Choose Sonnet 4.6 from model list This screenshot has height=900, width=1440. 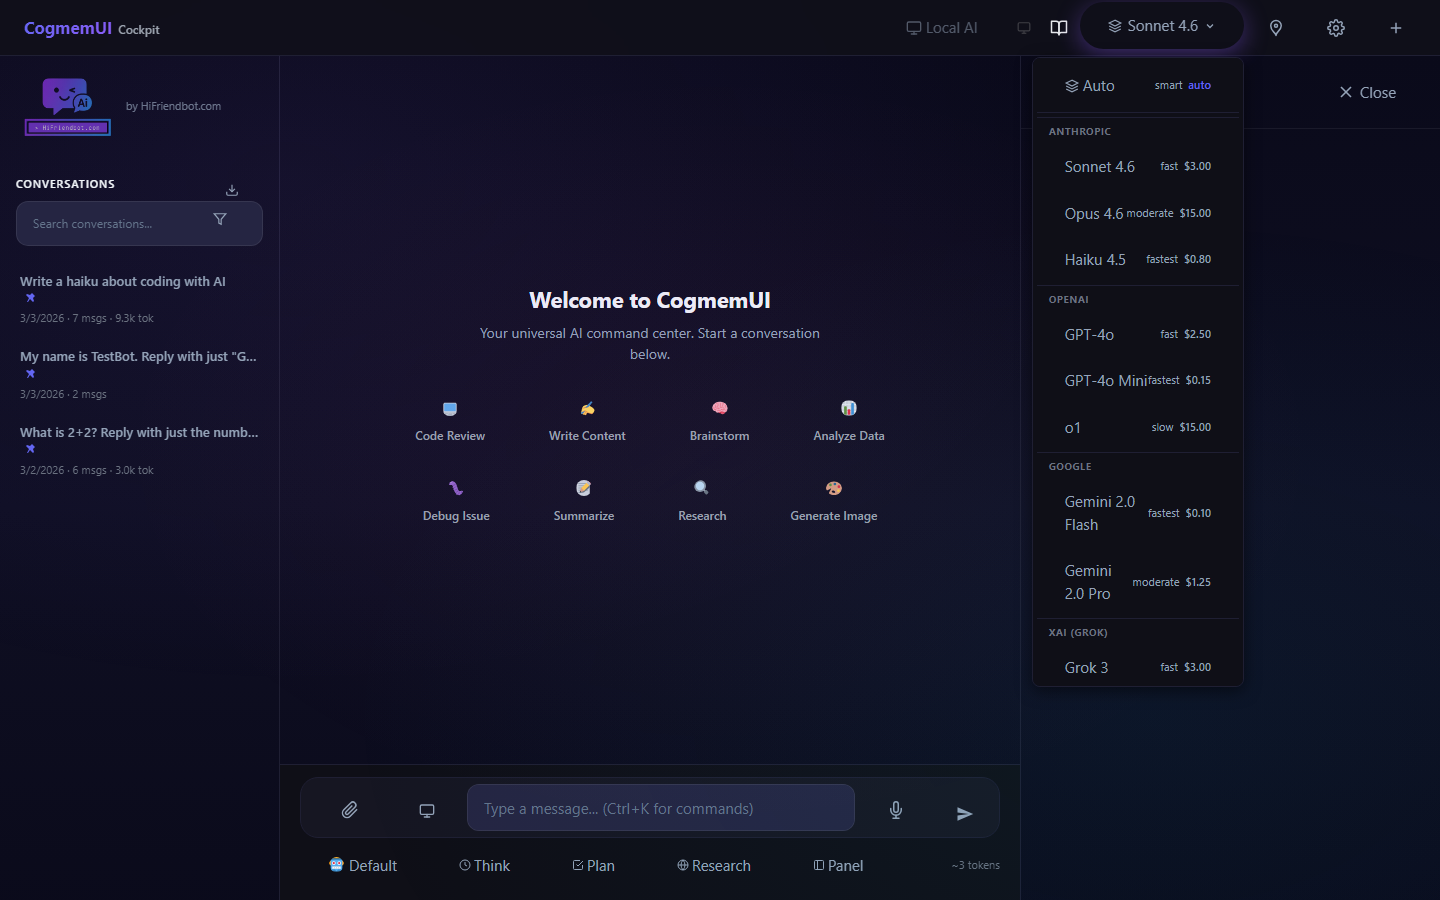click(1138, 167)
